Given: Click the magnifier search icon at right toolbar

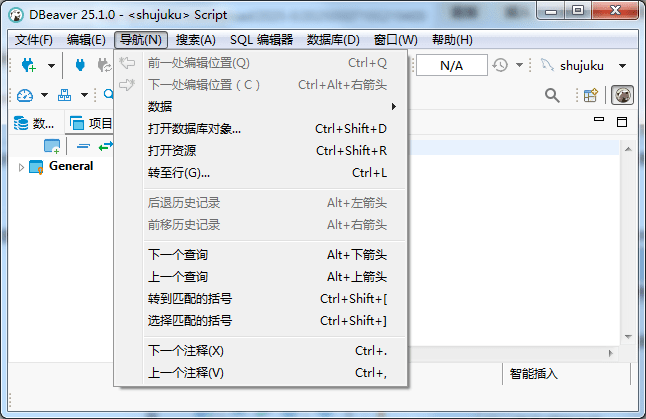Looking at the screenshot, I should [552, 95].
